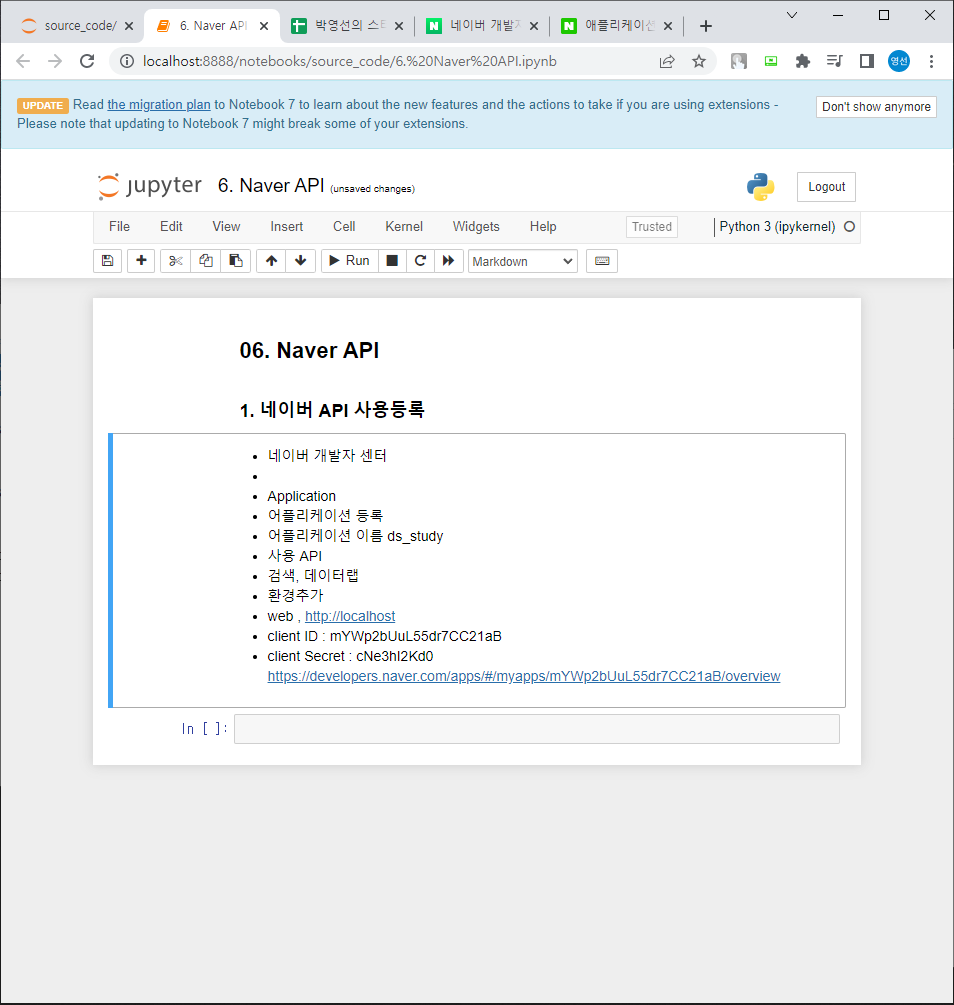Open the Cell menu
Screen dimensions: 954x1005
click(x=344, y=227)
